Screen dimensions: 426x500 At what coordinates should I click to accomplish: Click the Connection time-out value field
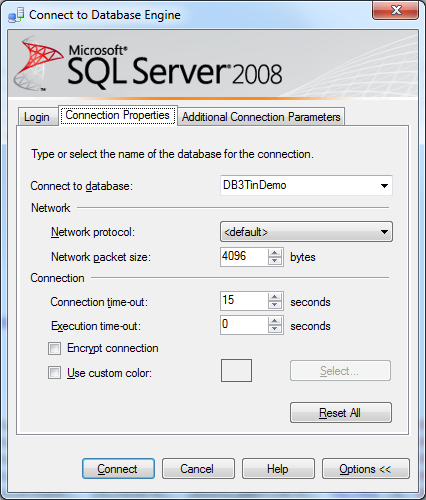tap(244, 301)
